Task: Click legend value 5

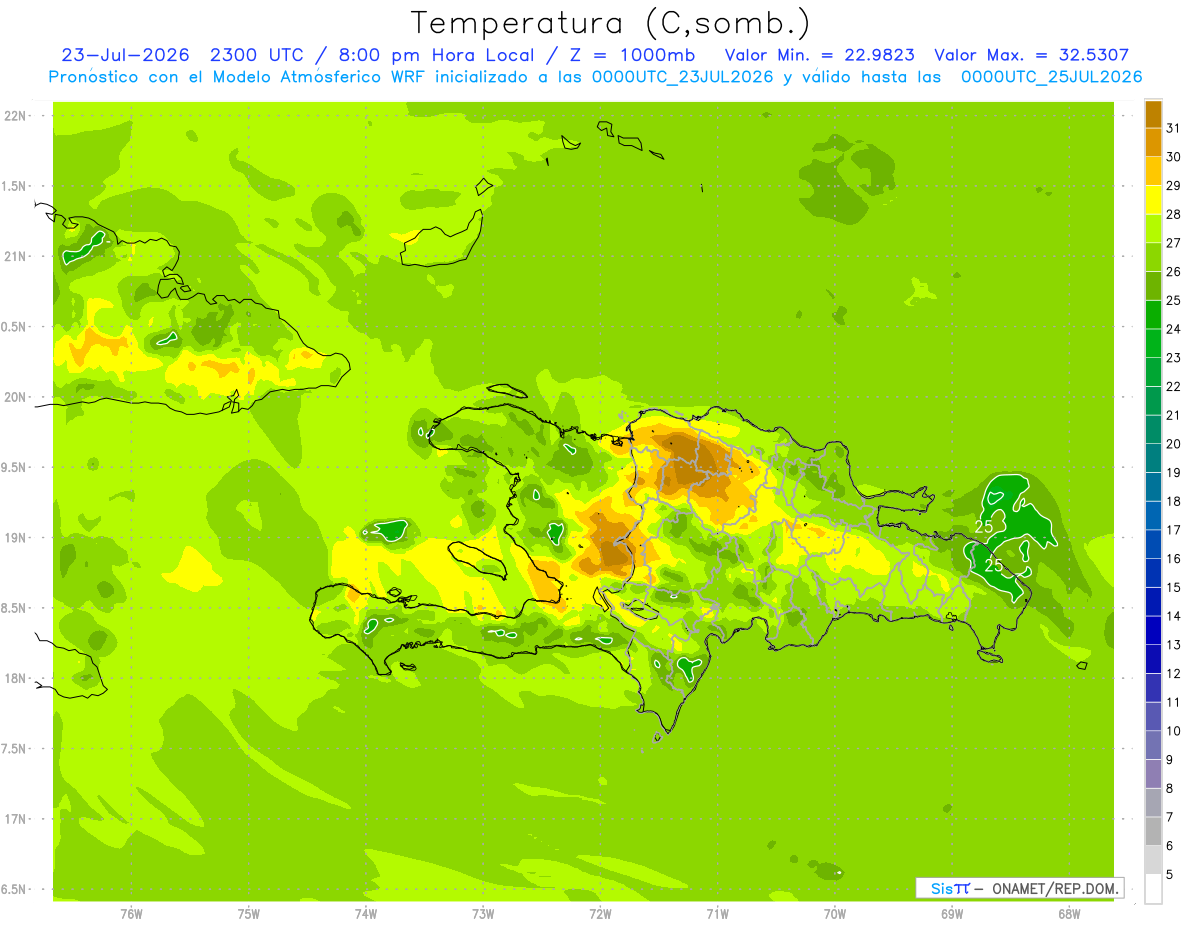Action: pyautogui.click(x=1169, y=874)
